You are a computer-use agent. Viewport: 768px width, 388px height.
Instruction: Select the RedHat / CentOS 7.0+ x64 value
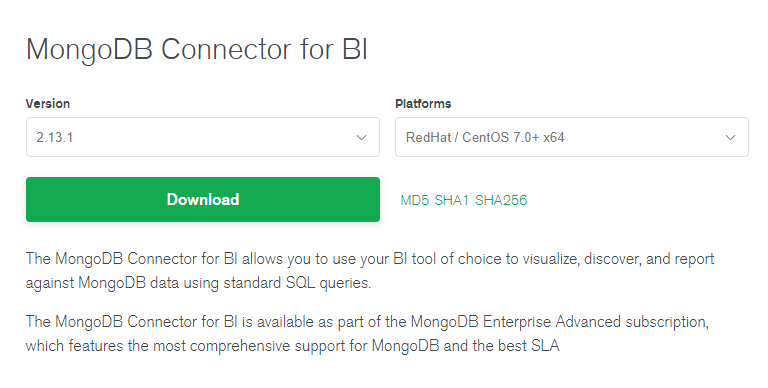485,137
